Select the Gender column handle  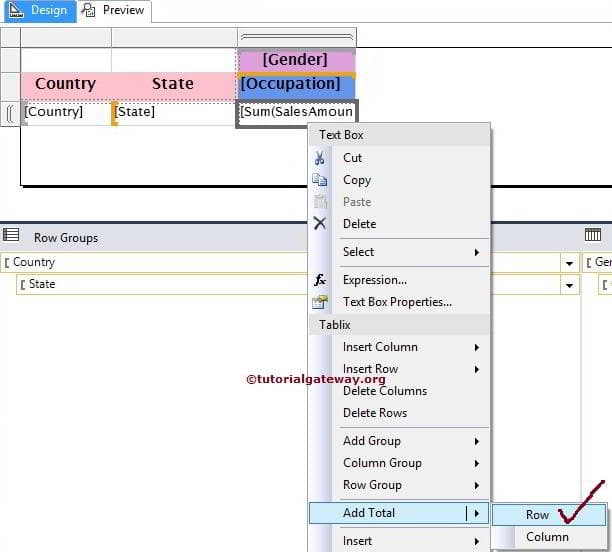coord(296,37)
